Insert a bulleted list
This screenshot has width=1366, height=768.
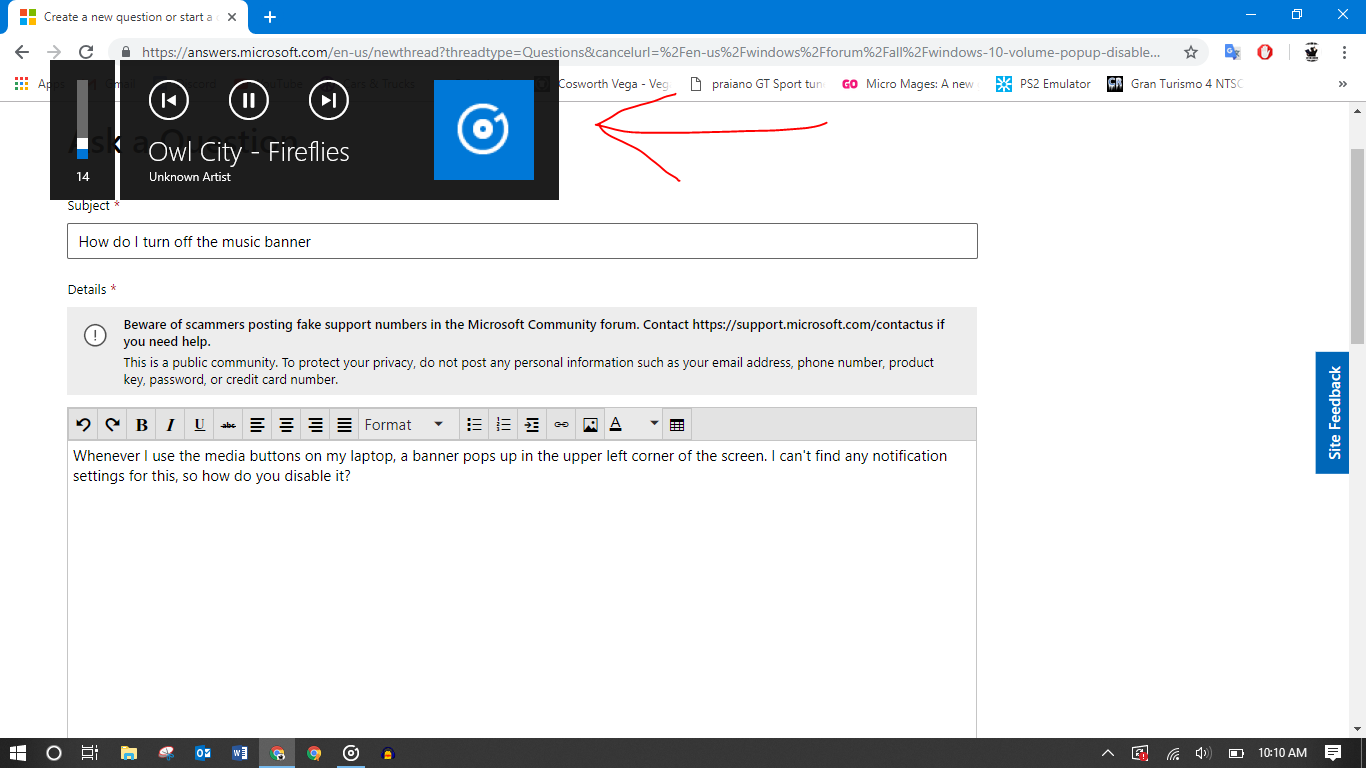point(475,425)
